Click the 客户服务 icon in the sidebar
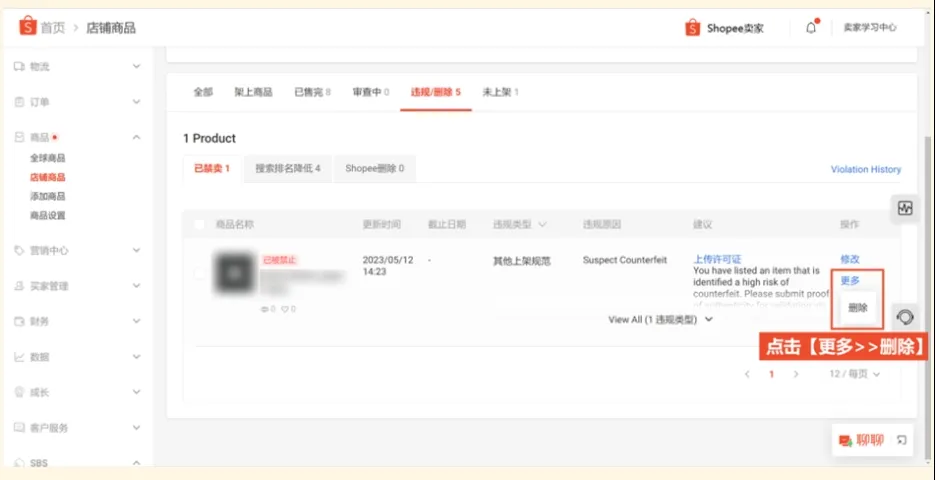939x480 pixels. (20, 428)
